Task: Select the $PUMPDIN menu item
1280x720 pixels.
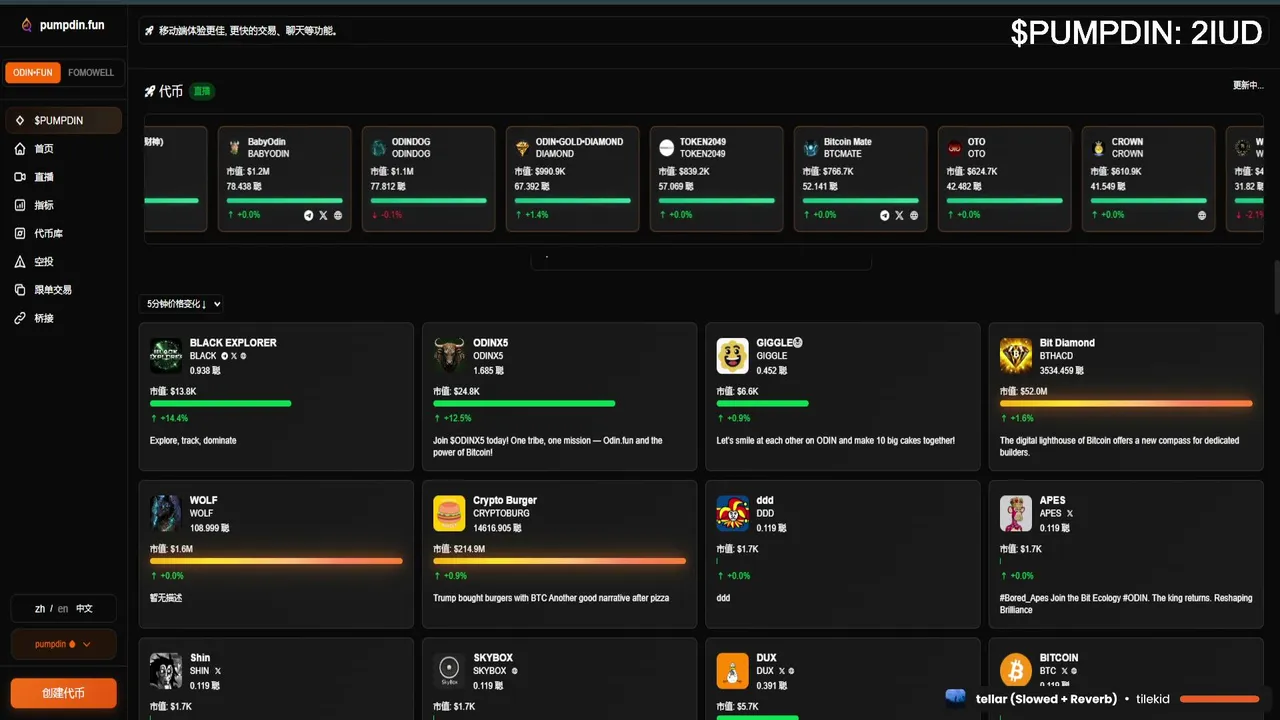Action: click(x=63, y=121)
